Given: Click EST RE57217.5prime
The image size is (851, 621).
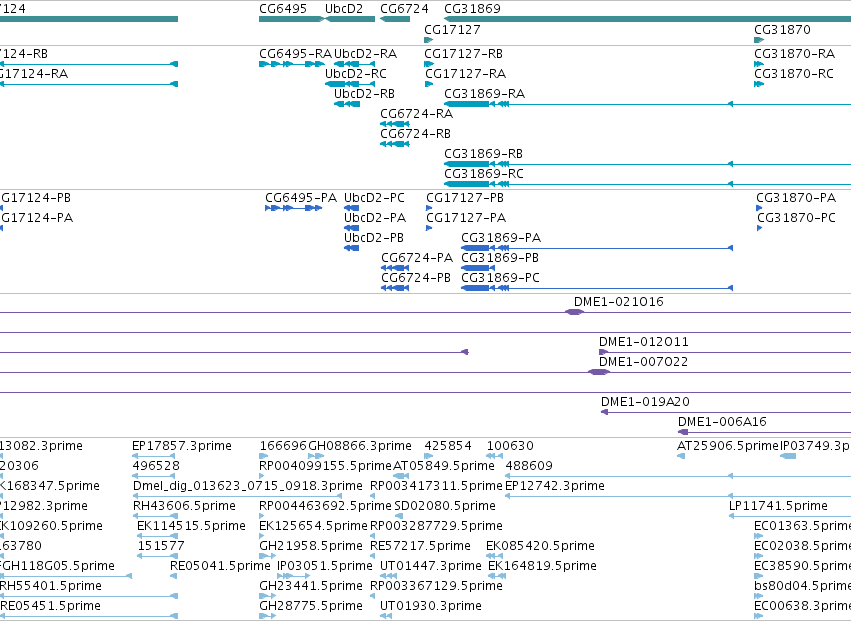Looking at the screenshot, I should coord(420,546).
